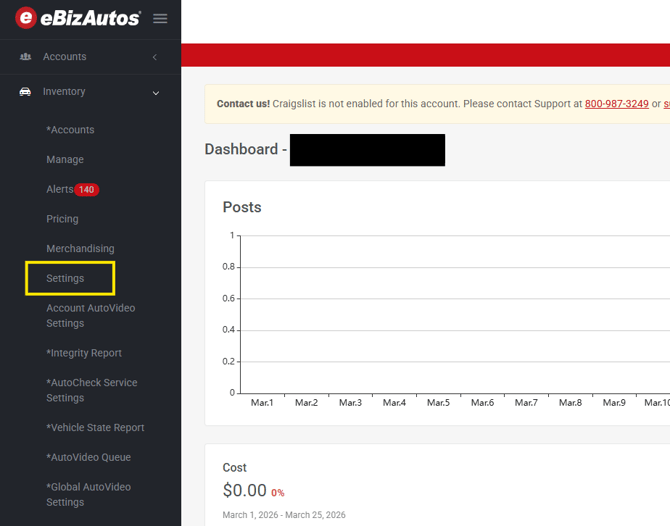Open the *AutoVideo Queue

coord(88,457)
